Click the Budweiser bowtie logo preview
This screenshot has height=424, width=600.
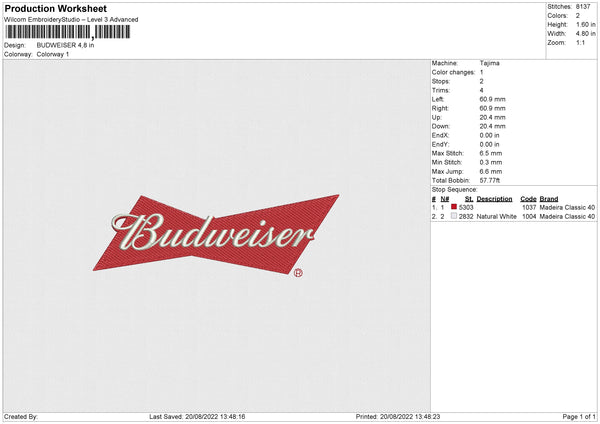[215, 234]
